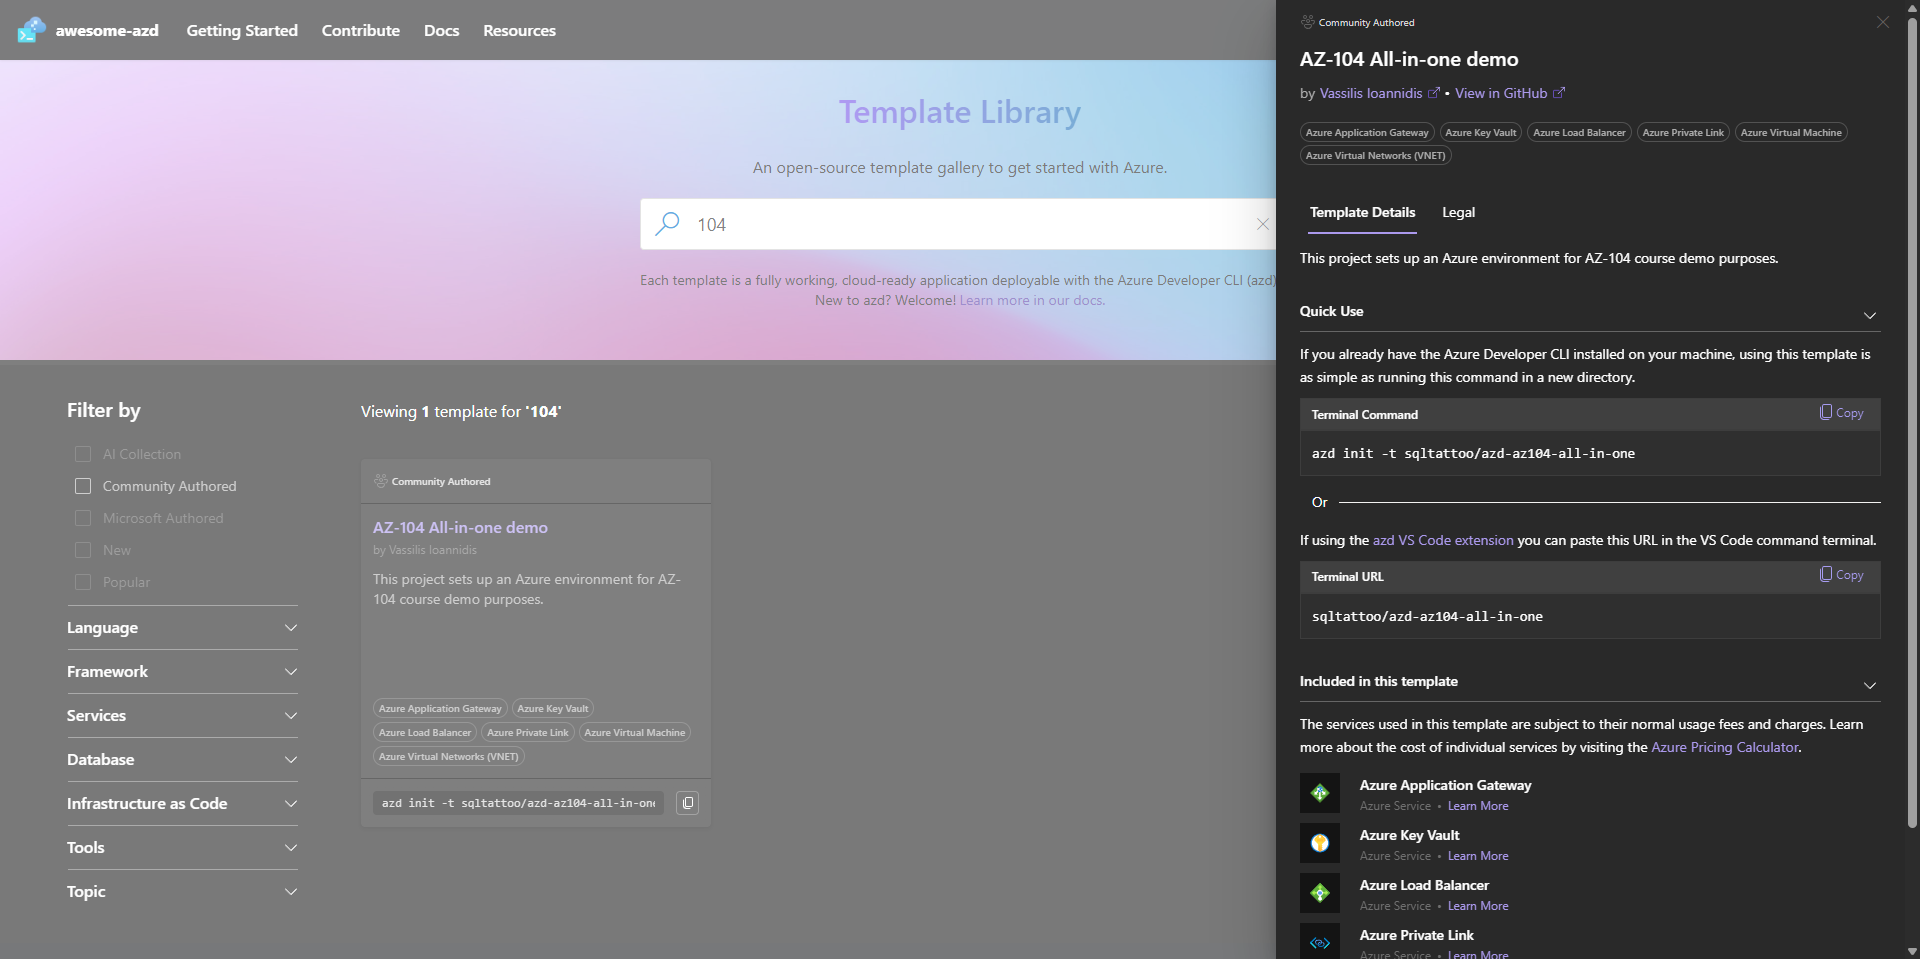The width and height of the screenshot is (1920, 959).
Task: Copy the Terminal Command in side panel
Action: pos(1841,413)
